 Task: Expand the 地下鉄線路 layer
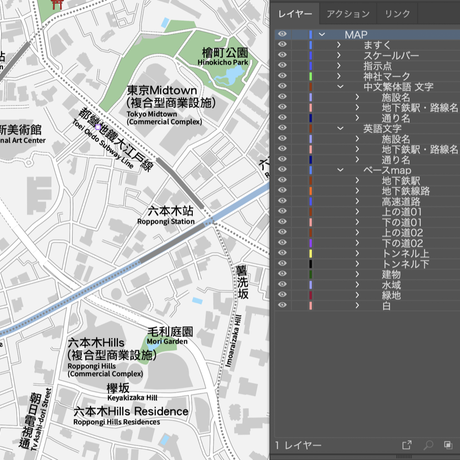coord(357,191)
